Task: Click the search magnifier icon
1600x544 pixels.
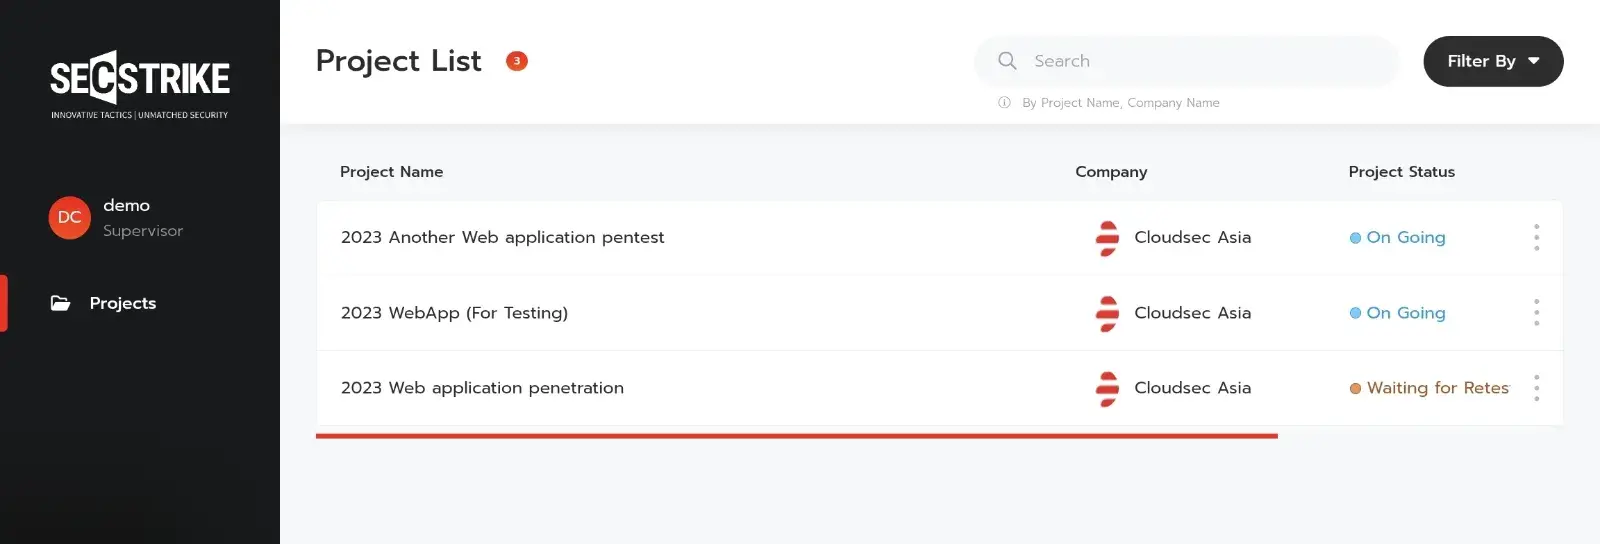Action: [1007, 61]
